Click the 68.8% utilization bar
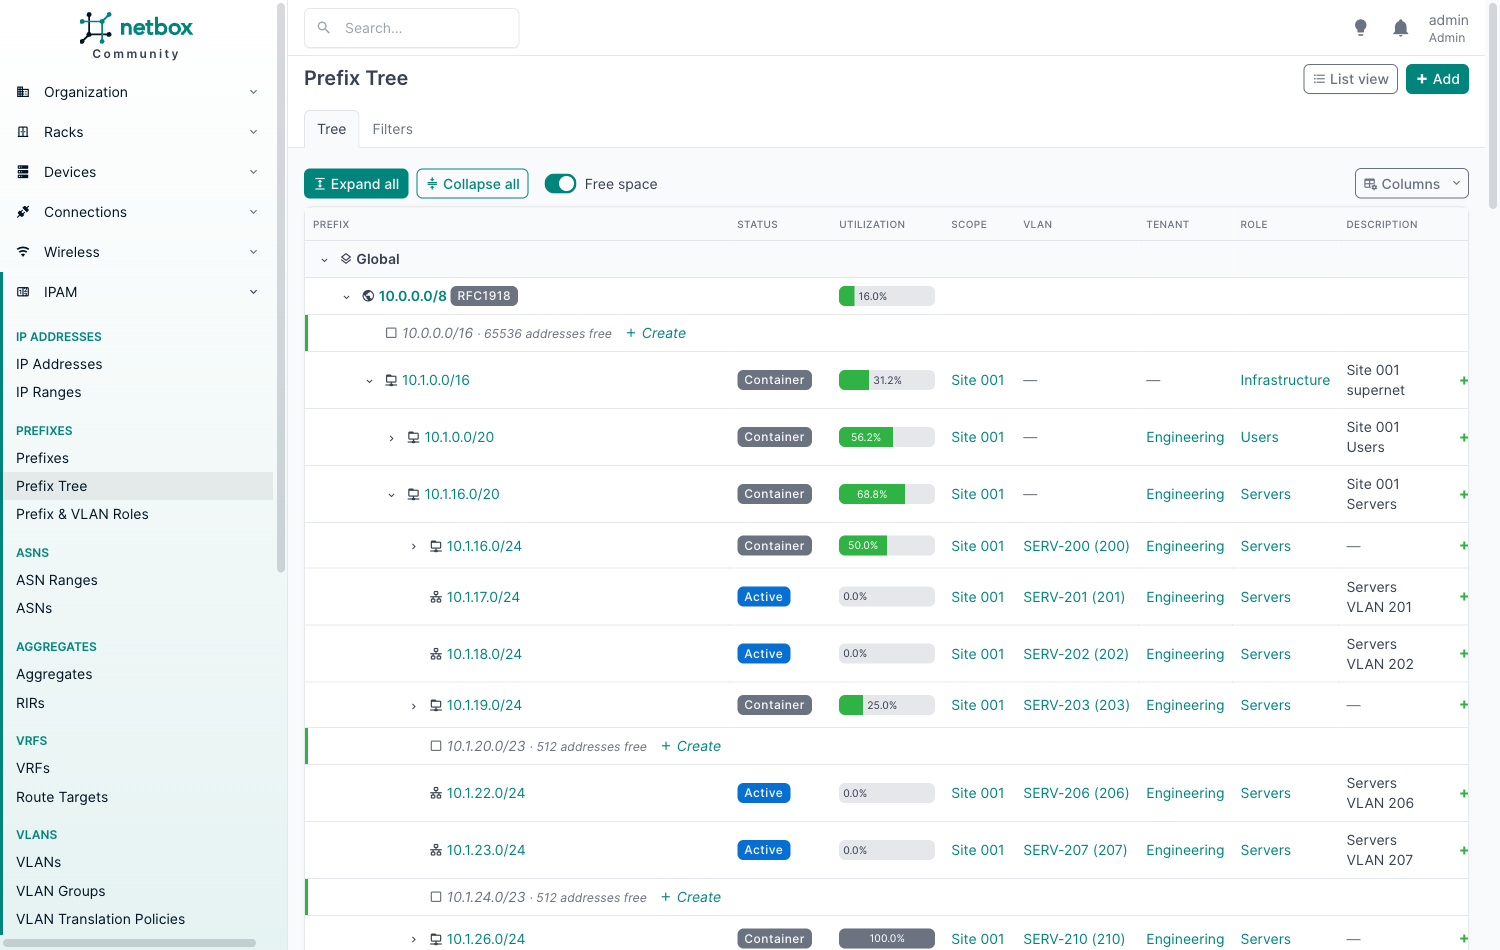Viewport: 1500px width, 950px height. pyautogui.click(x=886, y=494)
